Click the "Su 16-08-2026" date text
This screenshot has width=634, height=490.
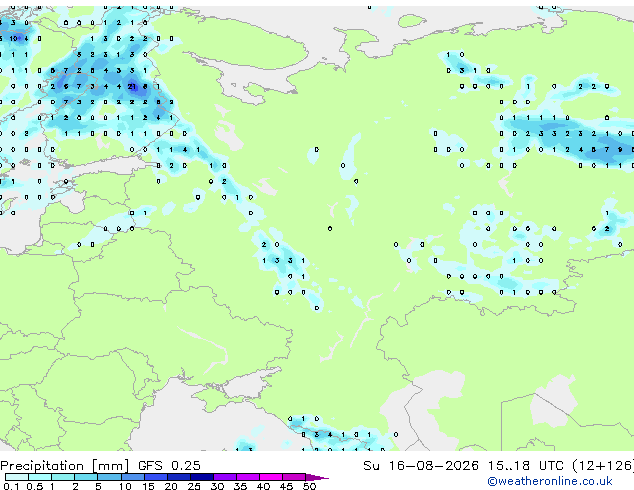click(x=421, y=465)
